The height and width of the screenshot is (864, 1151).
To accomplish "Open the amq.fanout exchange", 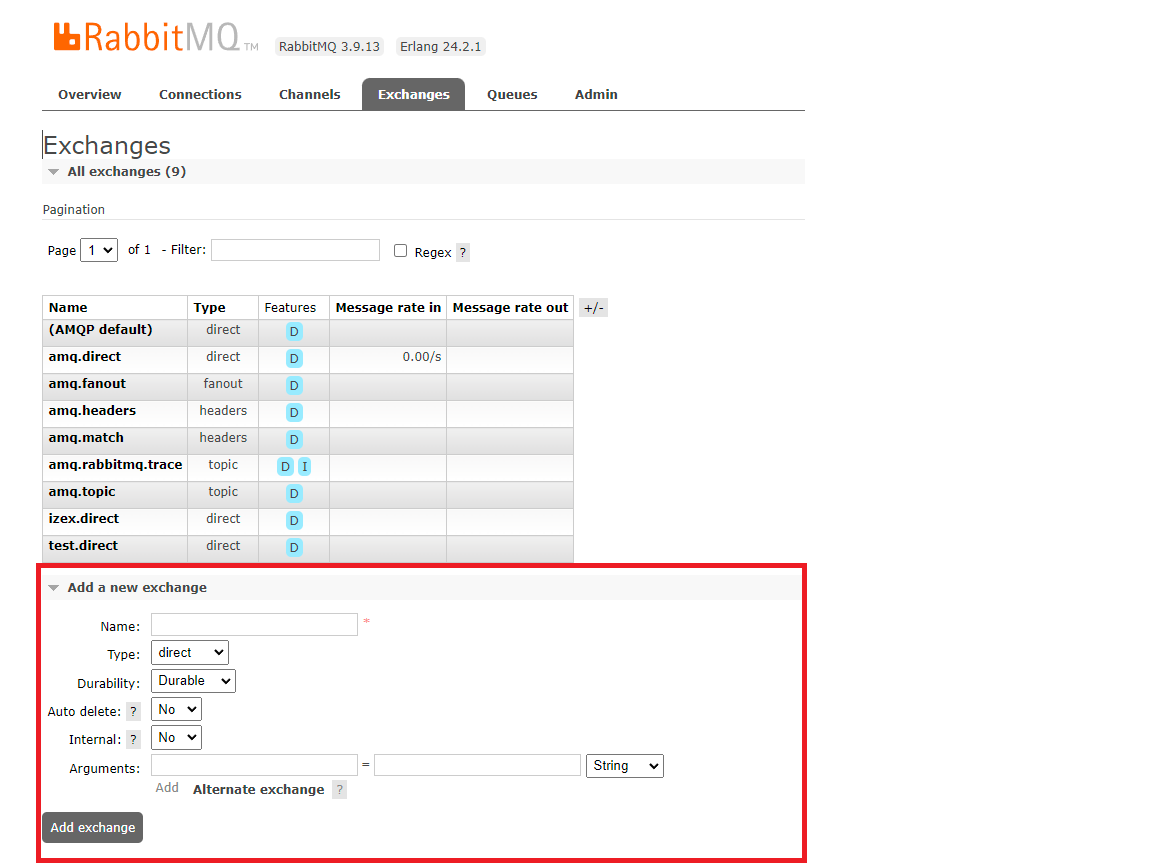I will point(87,384).
